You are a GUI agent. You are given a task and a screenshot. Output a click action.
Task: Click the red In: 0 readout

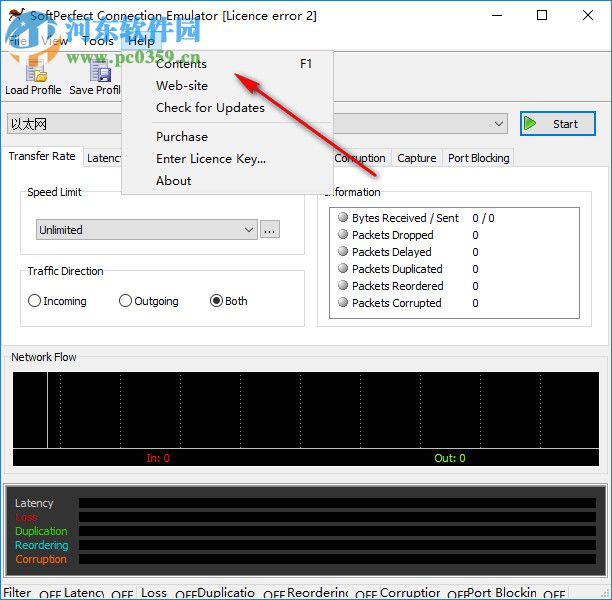tap(158, 458)
